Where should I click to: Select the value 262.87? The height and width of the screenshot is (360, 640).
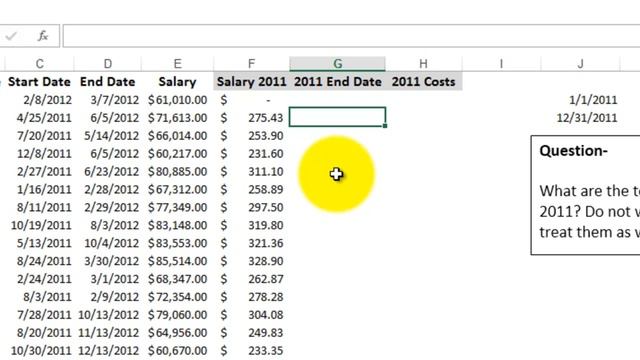click(251, 279)
